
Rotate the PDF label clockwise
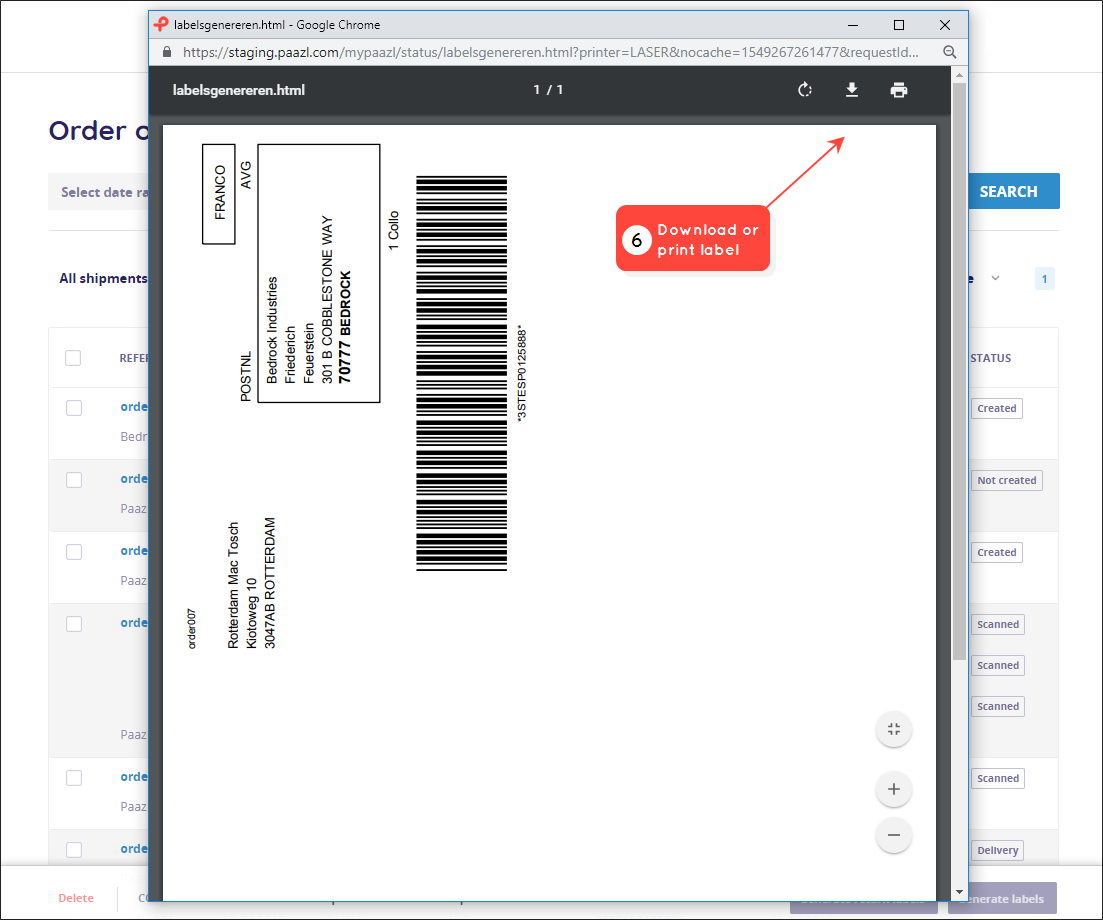(x=805, y=90)
